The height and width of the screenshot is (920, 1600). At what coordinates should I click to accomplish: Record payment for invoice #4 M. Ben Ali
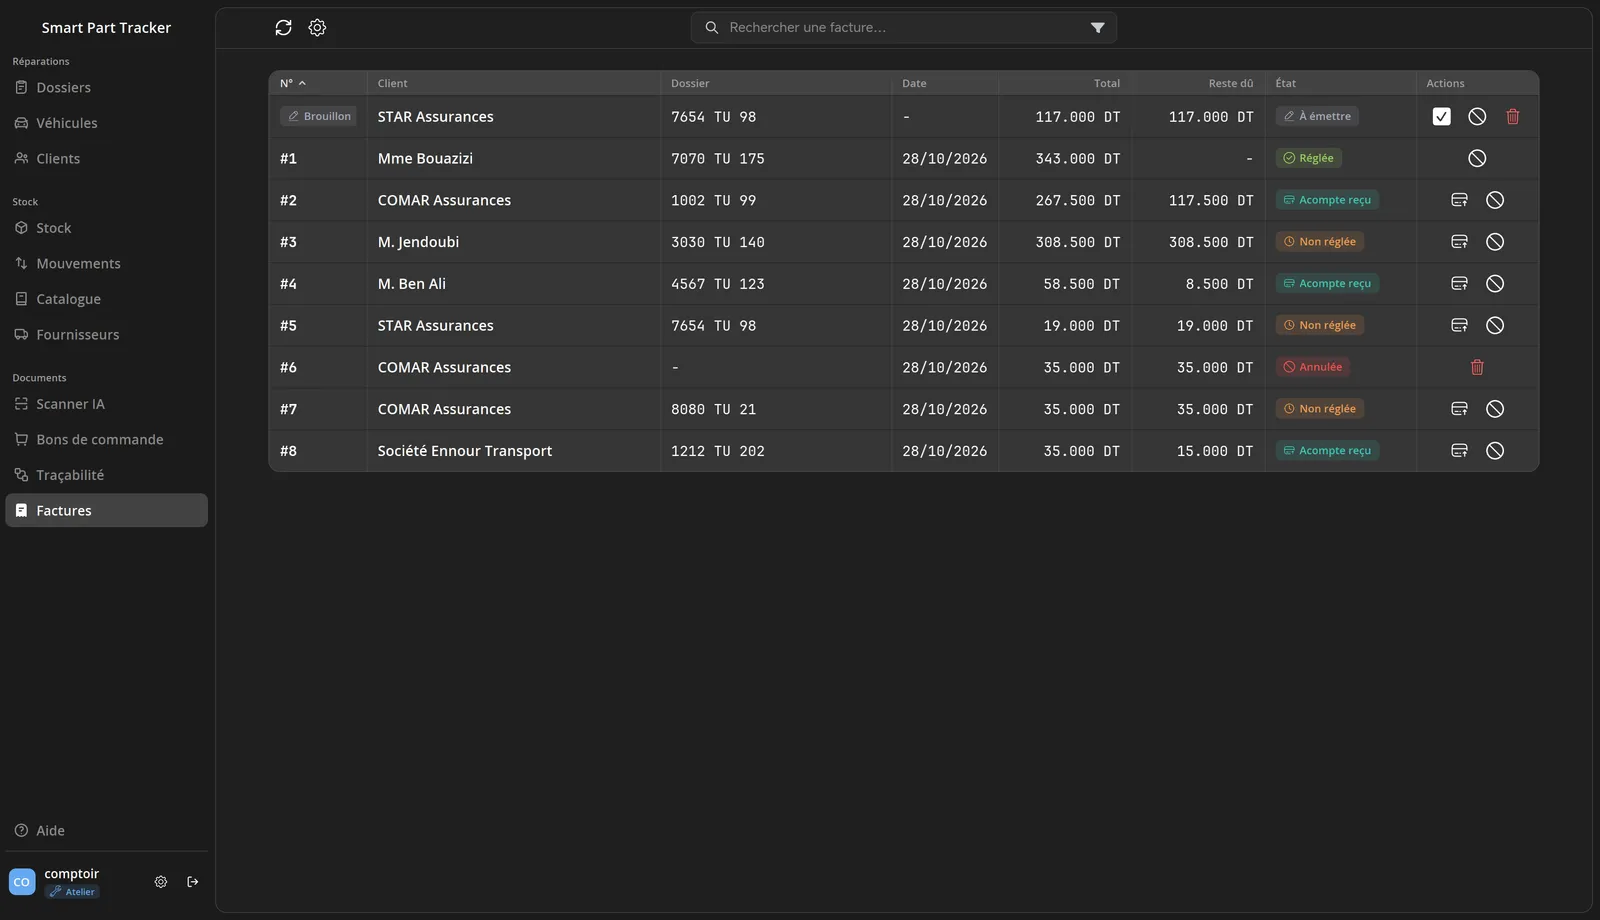1459,284
